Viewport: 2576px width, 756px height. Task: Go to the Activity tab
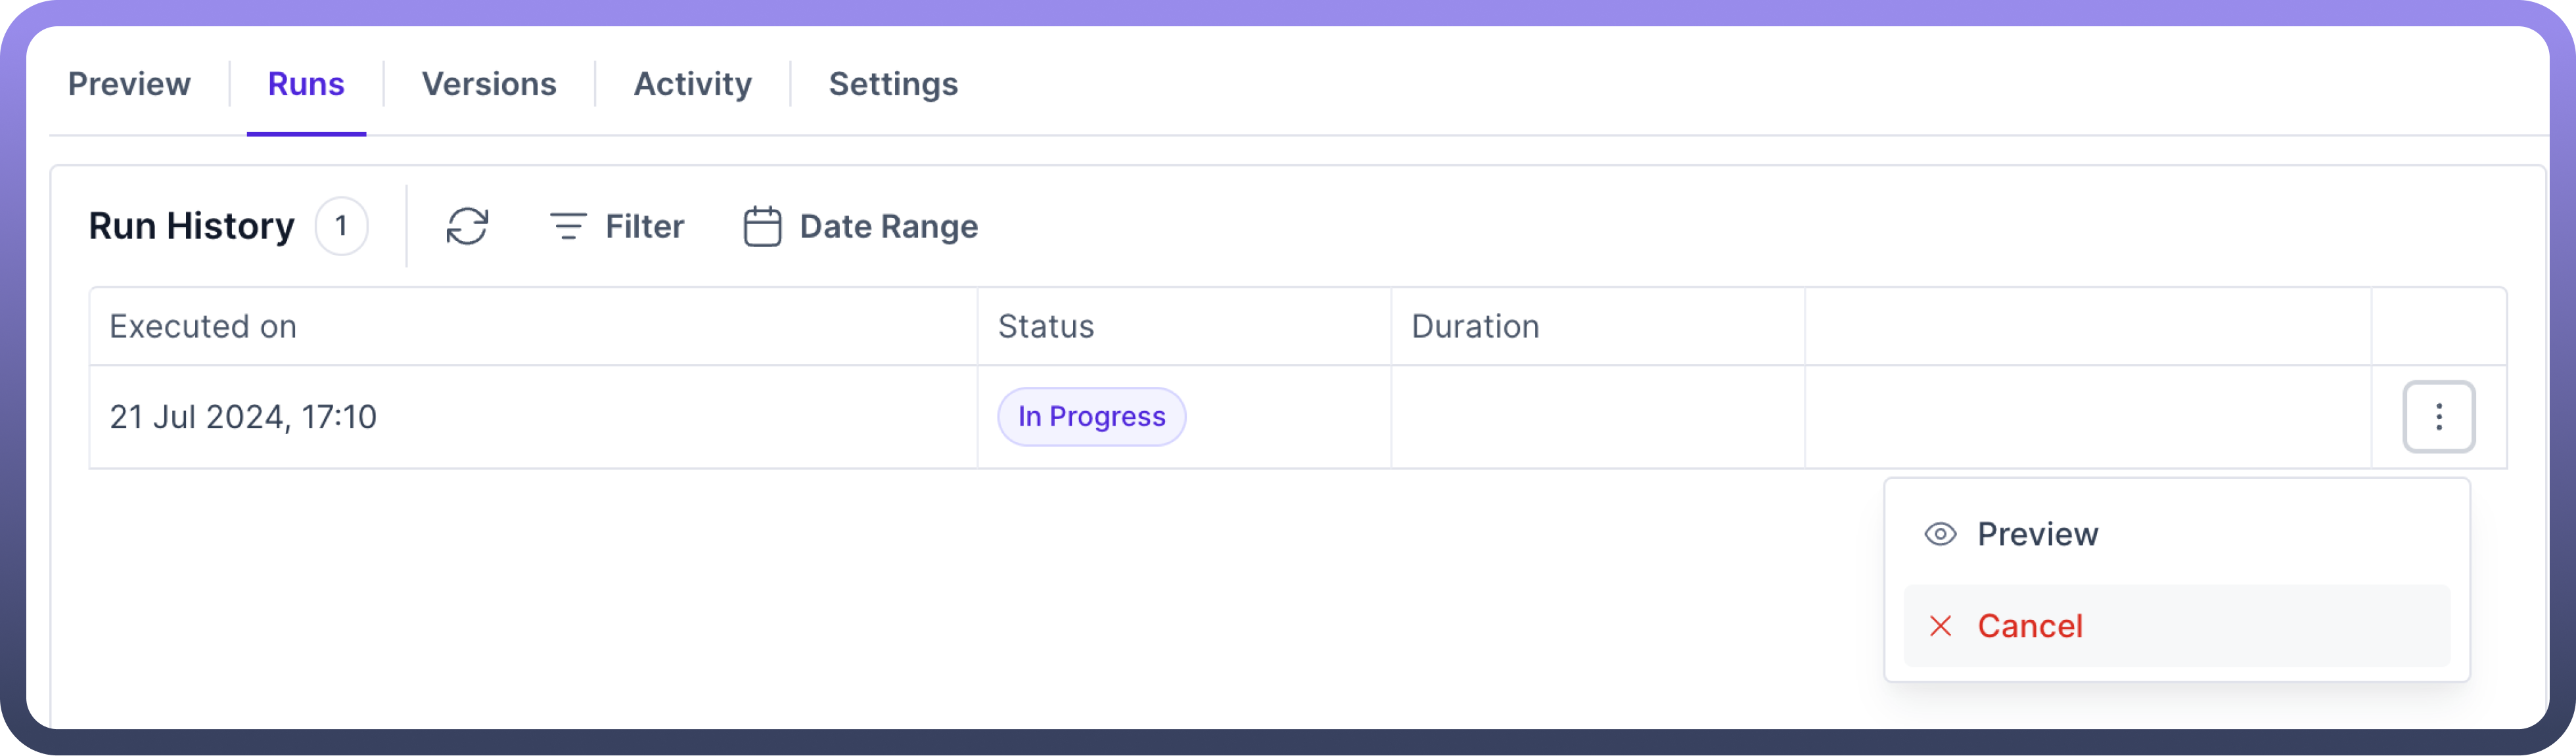692,84
